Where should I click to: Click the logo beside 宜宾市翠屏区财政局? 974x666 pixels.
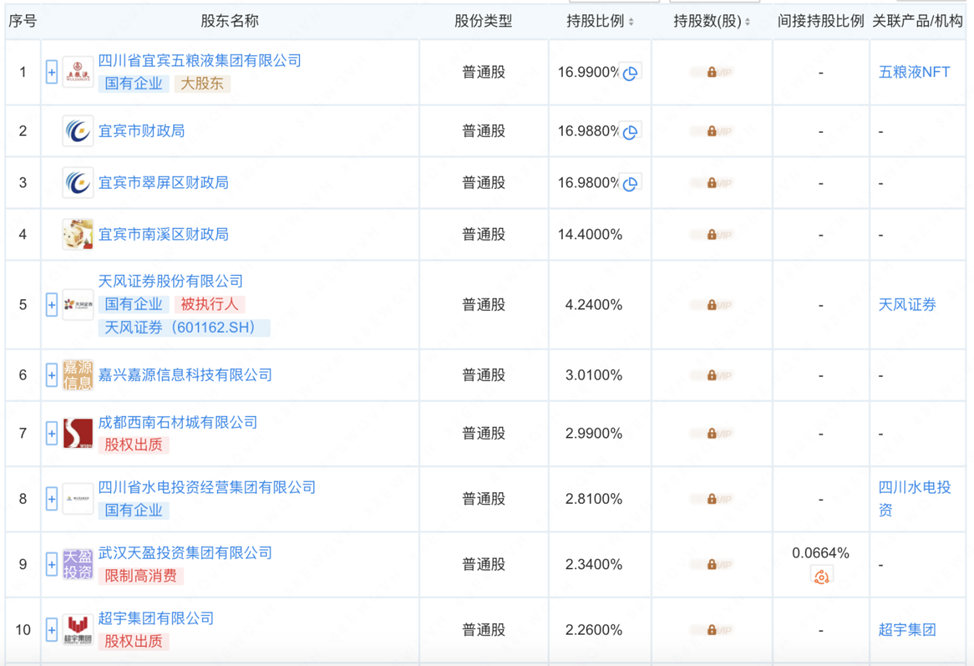[78, 183]
